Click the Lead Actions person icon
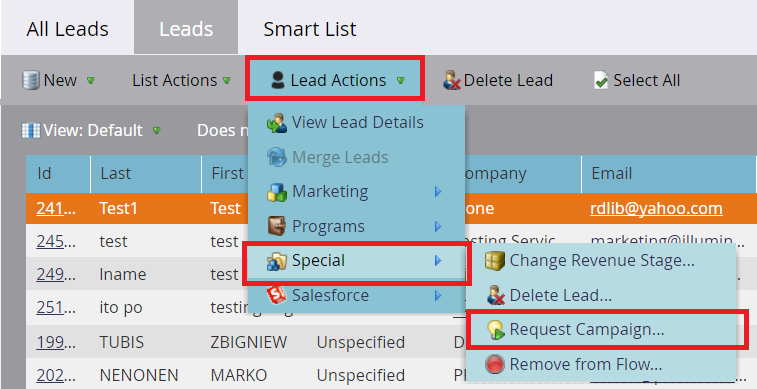The width and height of the screenshot is (757, 389). coord(278,80)
